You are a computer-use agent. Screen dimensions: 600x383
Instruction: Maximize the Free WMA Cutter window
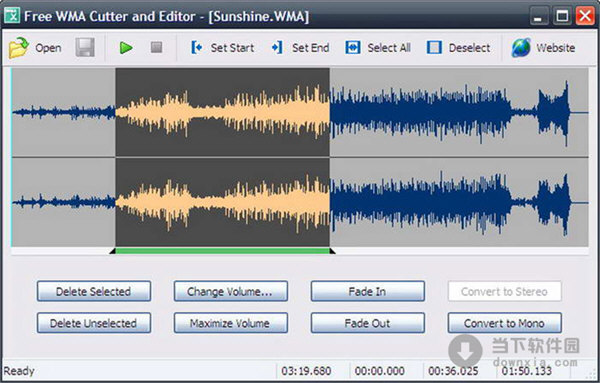[x=562, y=16]
